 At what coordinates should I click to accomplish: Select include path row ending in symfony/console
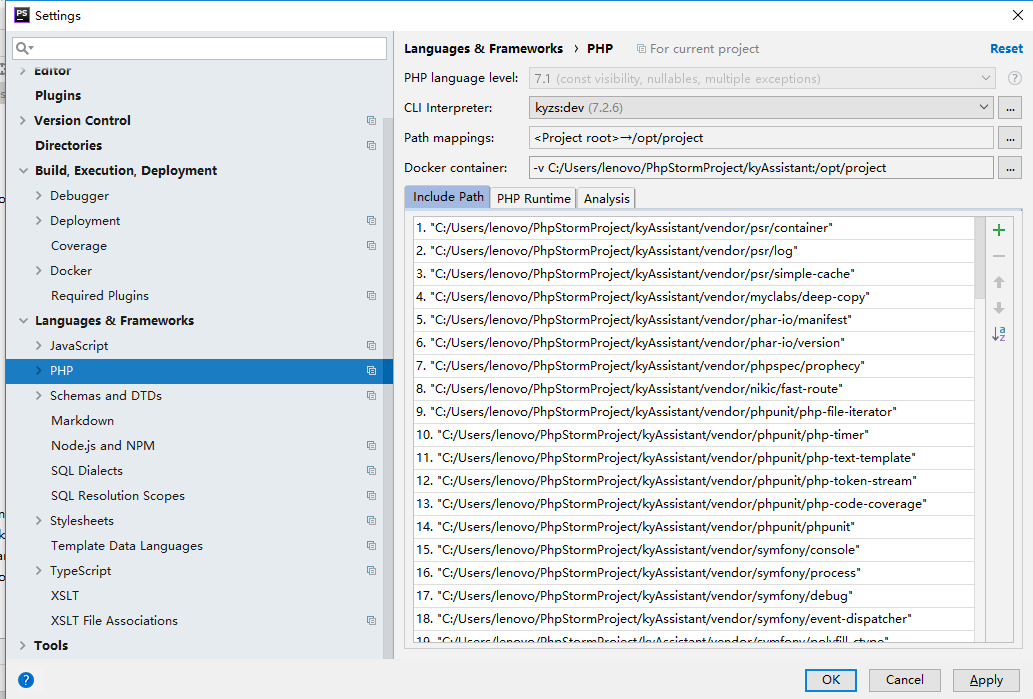click(x=694, y=549)
